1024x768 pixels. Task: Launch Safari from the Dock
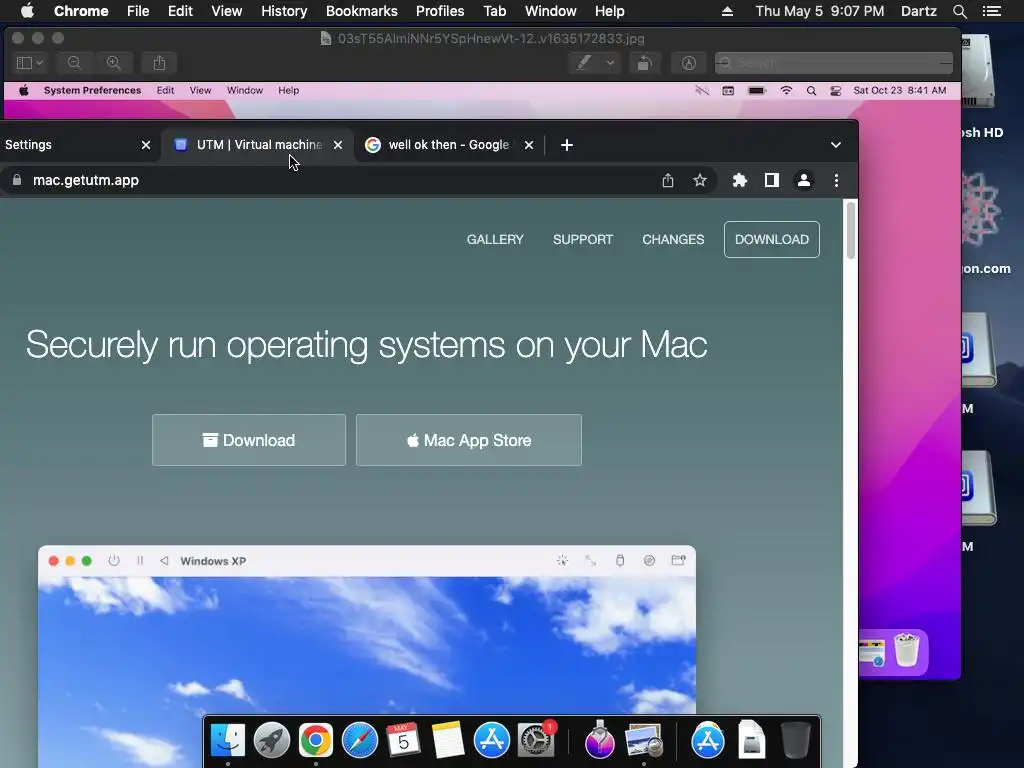(360, 741)
